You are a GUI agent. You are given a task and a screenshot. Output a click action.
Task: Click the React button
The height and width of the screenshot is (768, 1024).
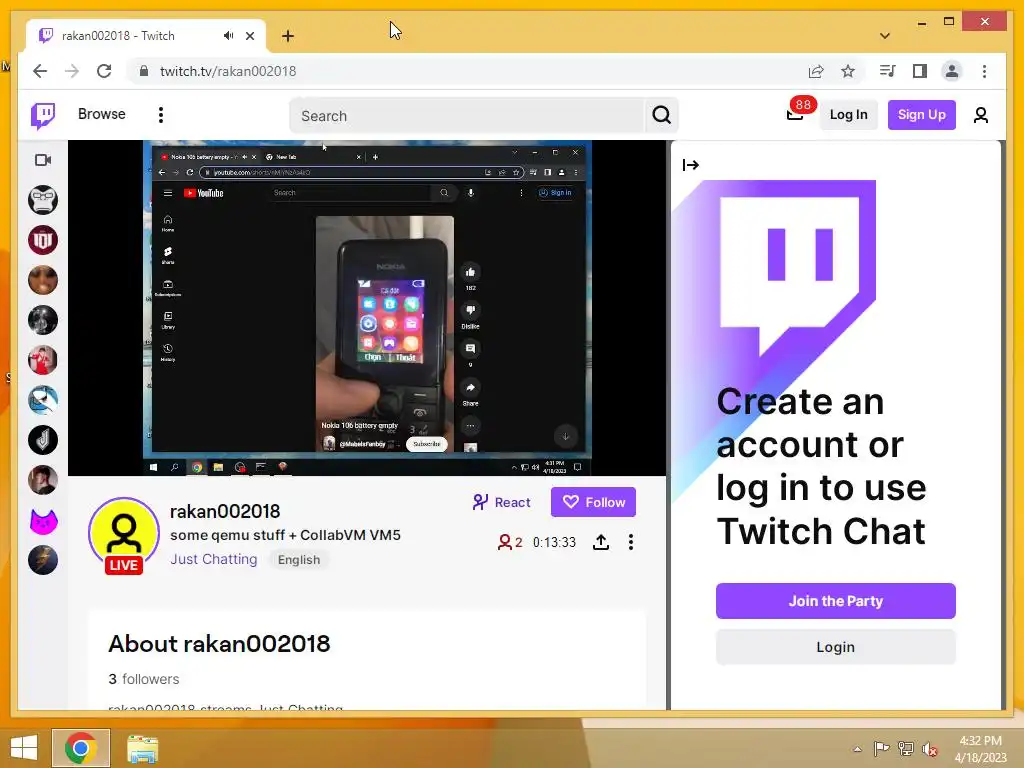coord(502,502)
